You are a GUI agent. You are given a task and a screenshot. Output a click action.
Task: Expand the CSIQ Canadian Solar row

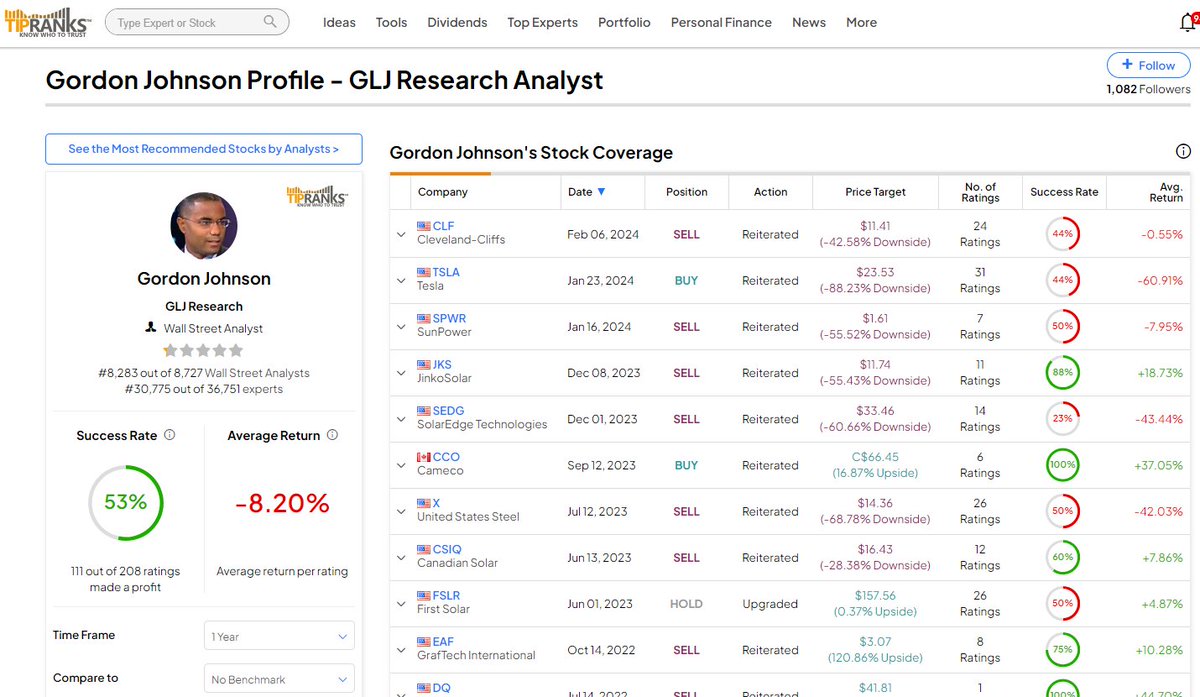pyautogui.click(x=401, y=557)
